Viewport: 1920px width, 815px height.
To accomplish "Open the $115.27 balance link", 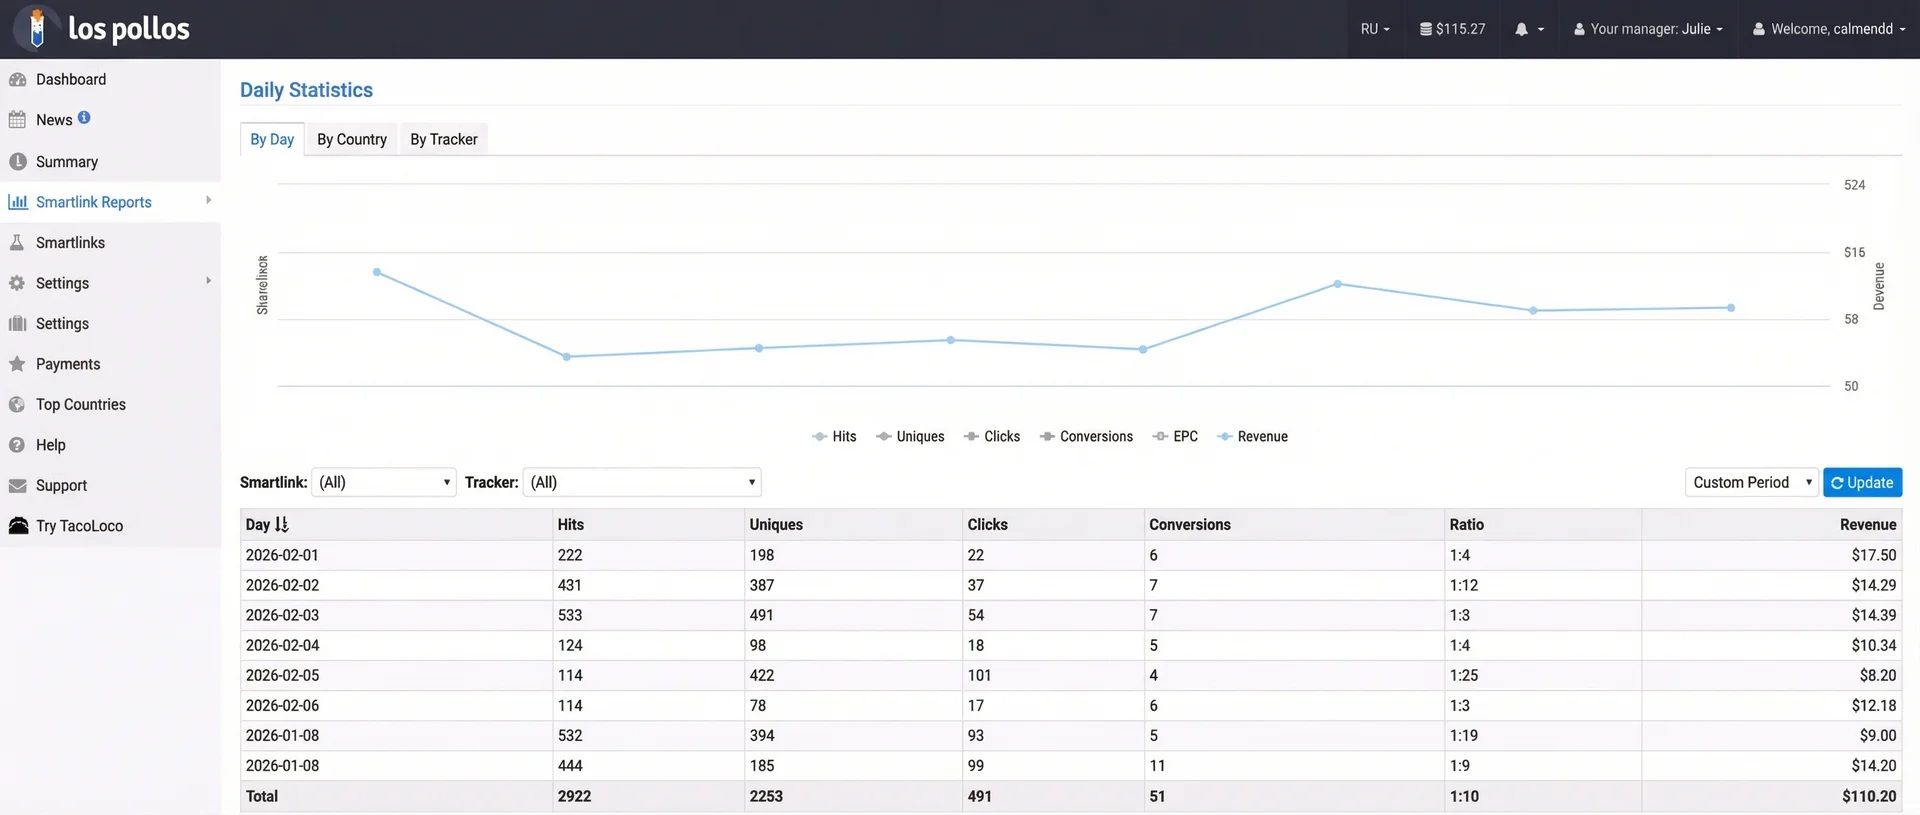I will pyautogui.click(x=1452, y=29).
